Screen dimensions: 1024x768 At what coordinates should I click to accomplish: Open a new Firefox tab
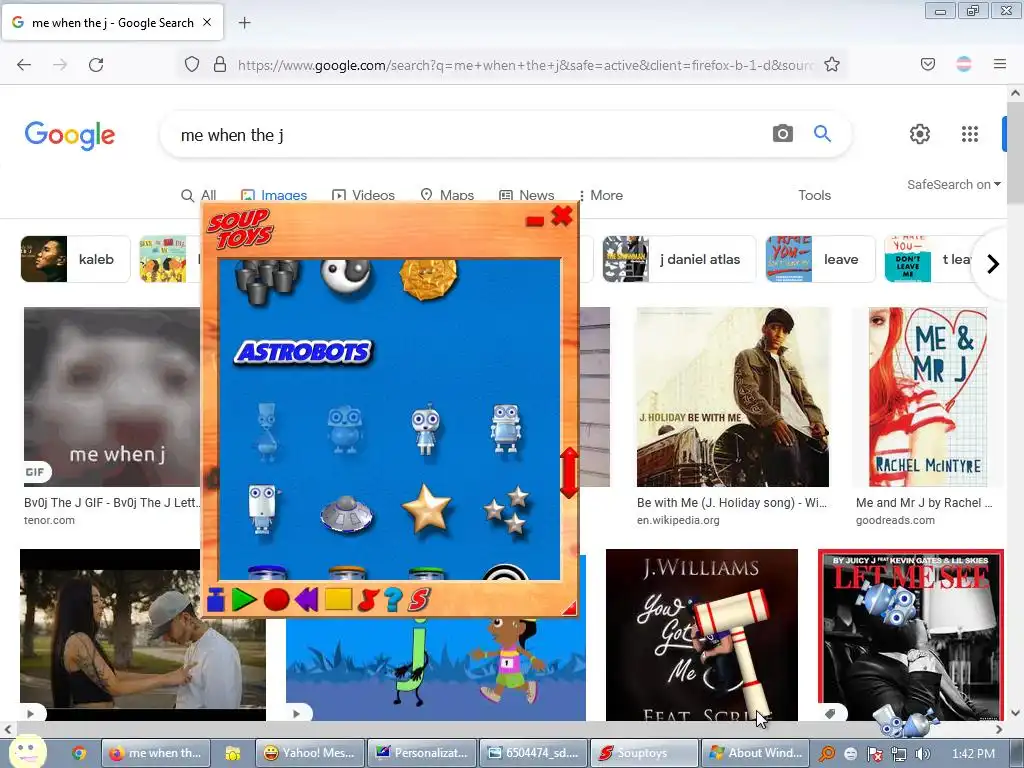coord(244,23)
